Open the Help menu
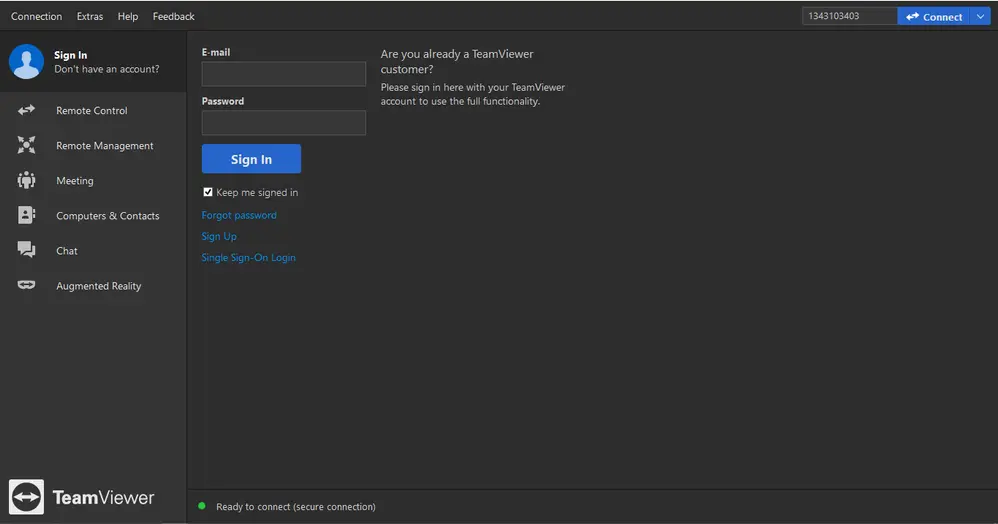The width and height of the screenshot is (998, 524). [x=127, y=17]
